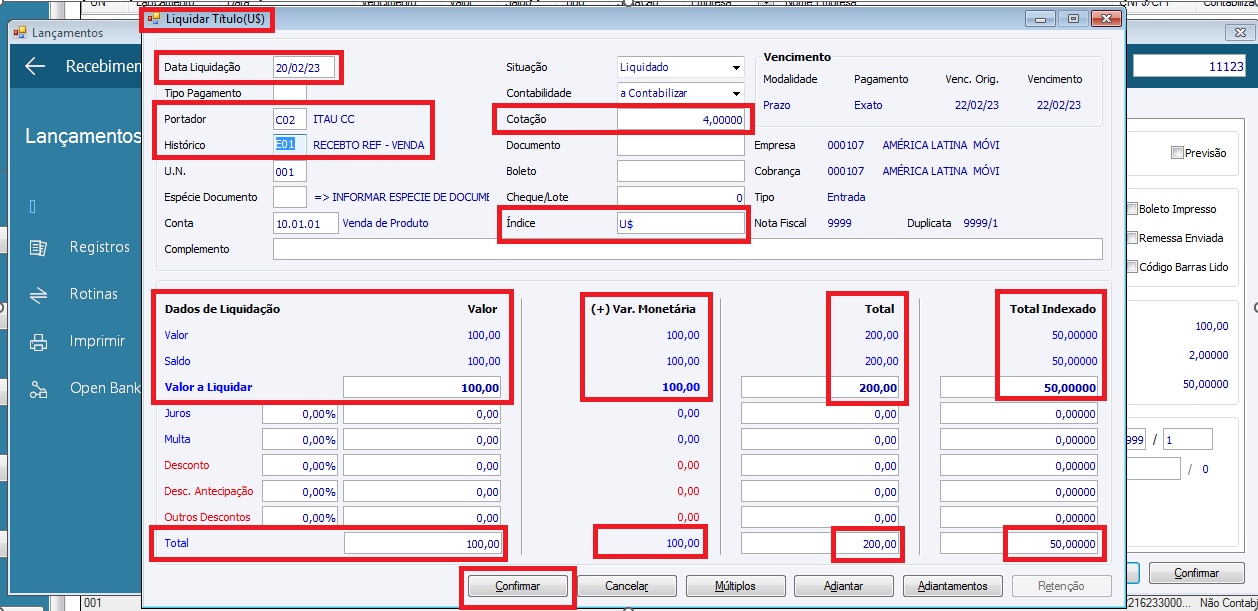Click the Valor a Liquidar amount field
This screenshot has width=1258, height=611.
(x=423, y=387)
